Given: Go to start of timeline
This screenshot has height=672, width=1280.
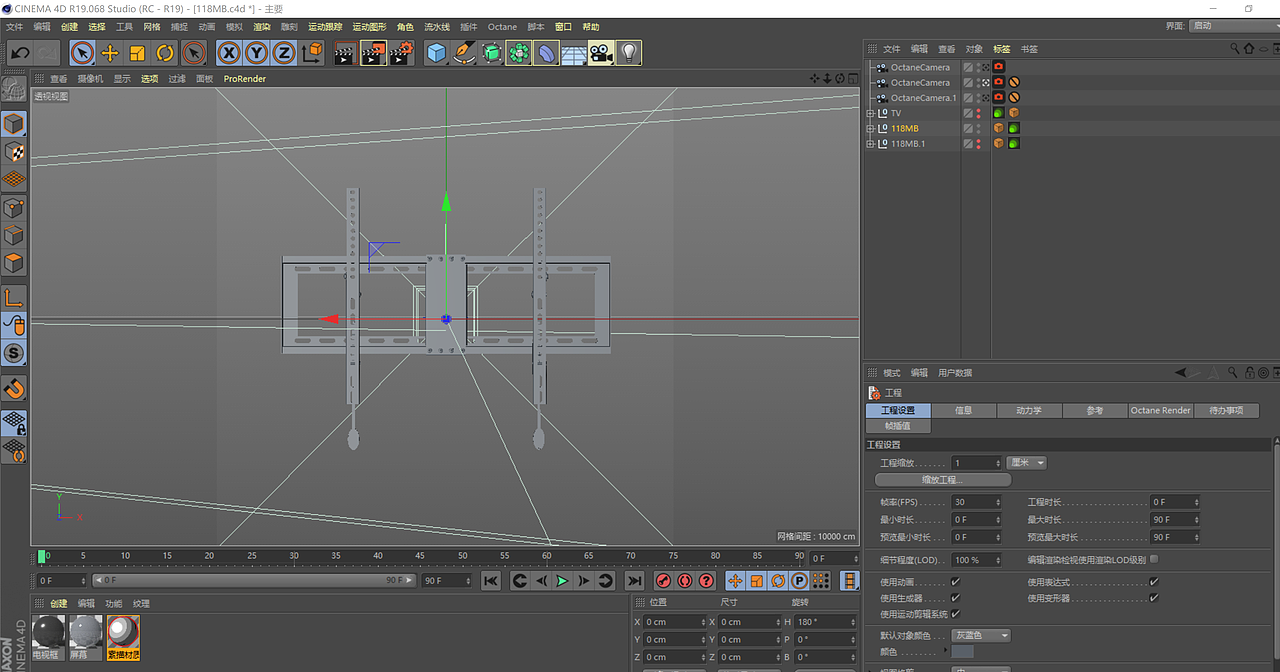Looking at the screenshot, I should [491, 580].
